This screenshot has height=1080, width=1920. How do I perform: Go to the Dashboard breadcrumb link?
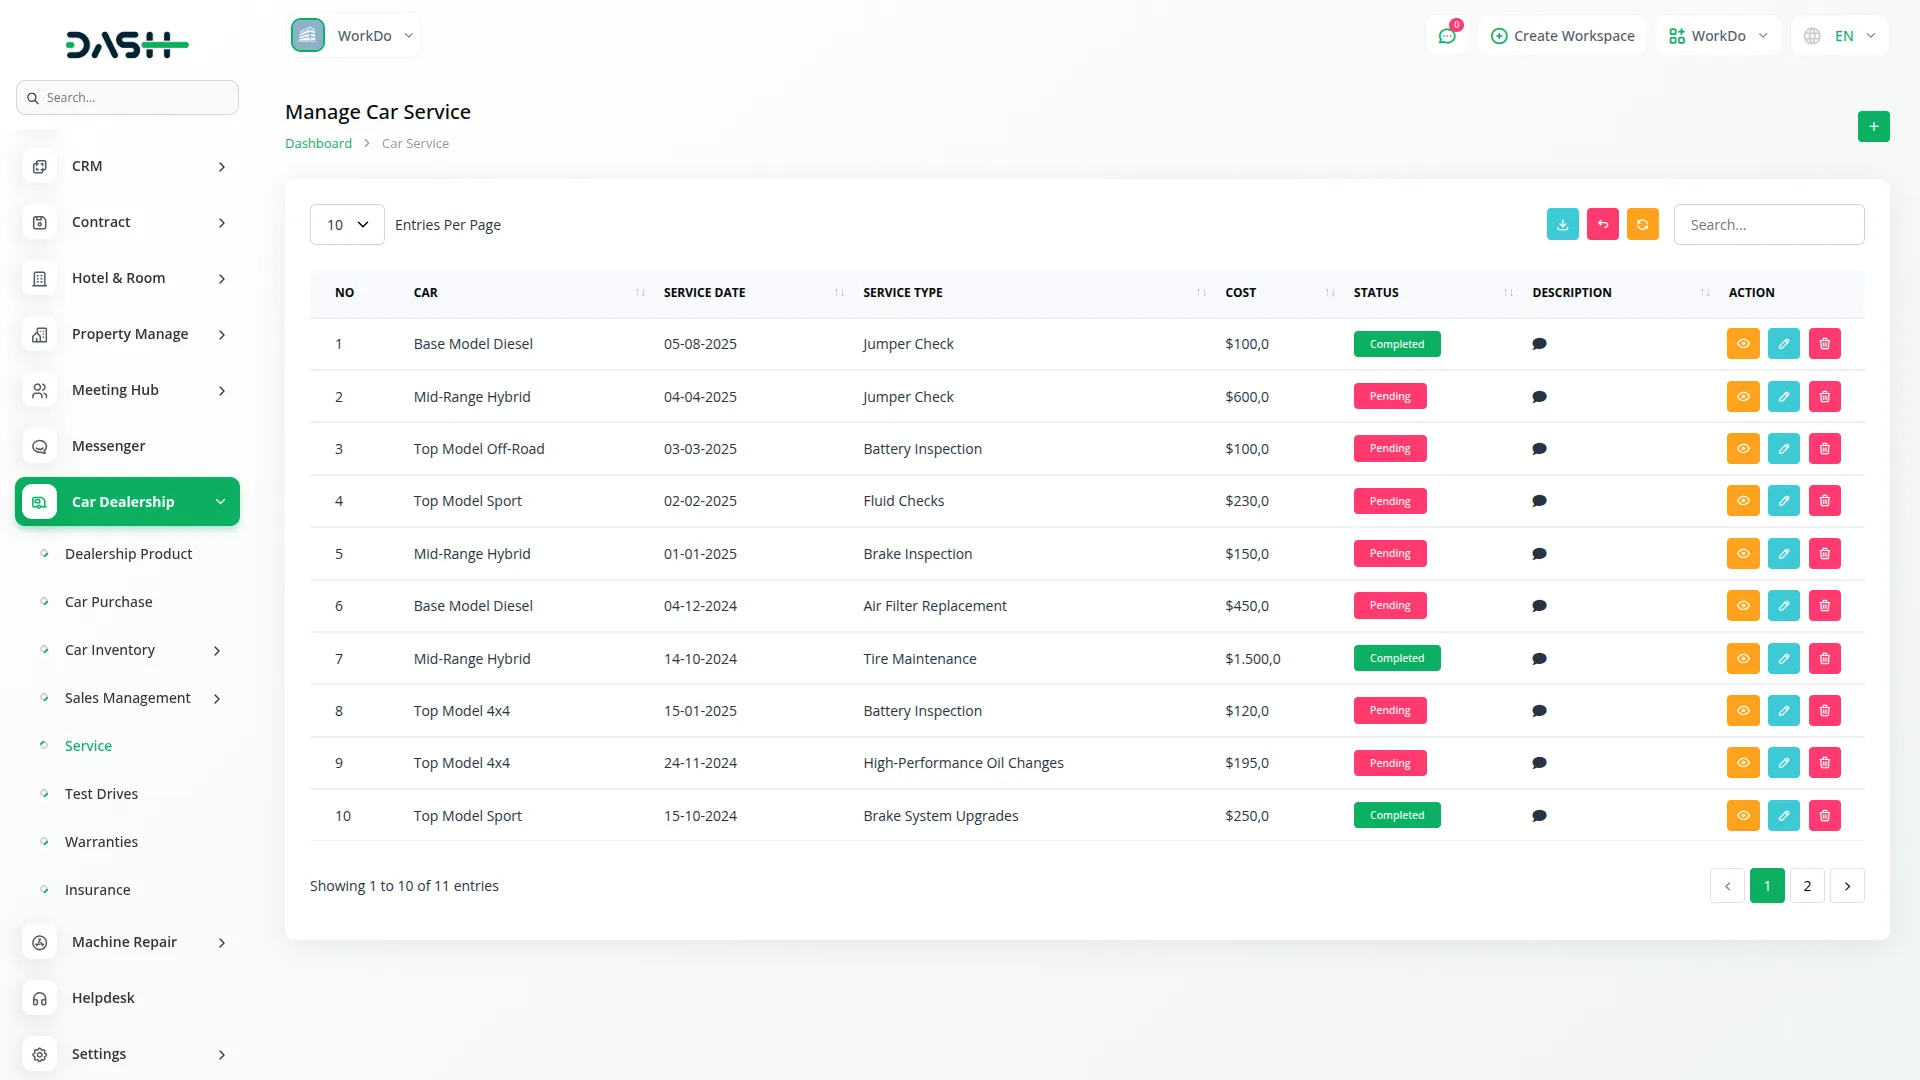click(x=318, y=144)
